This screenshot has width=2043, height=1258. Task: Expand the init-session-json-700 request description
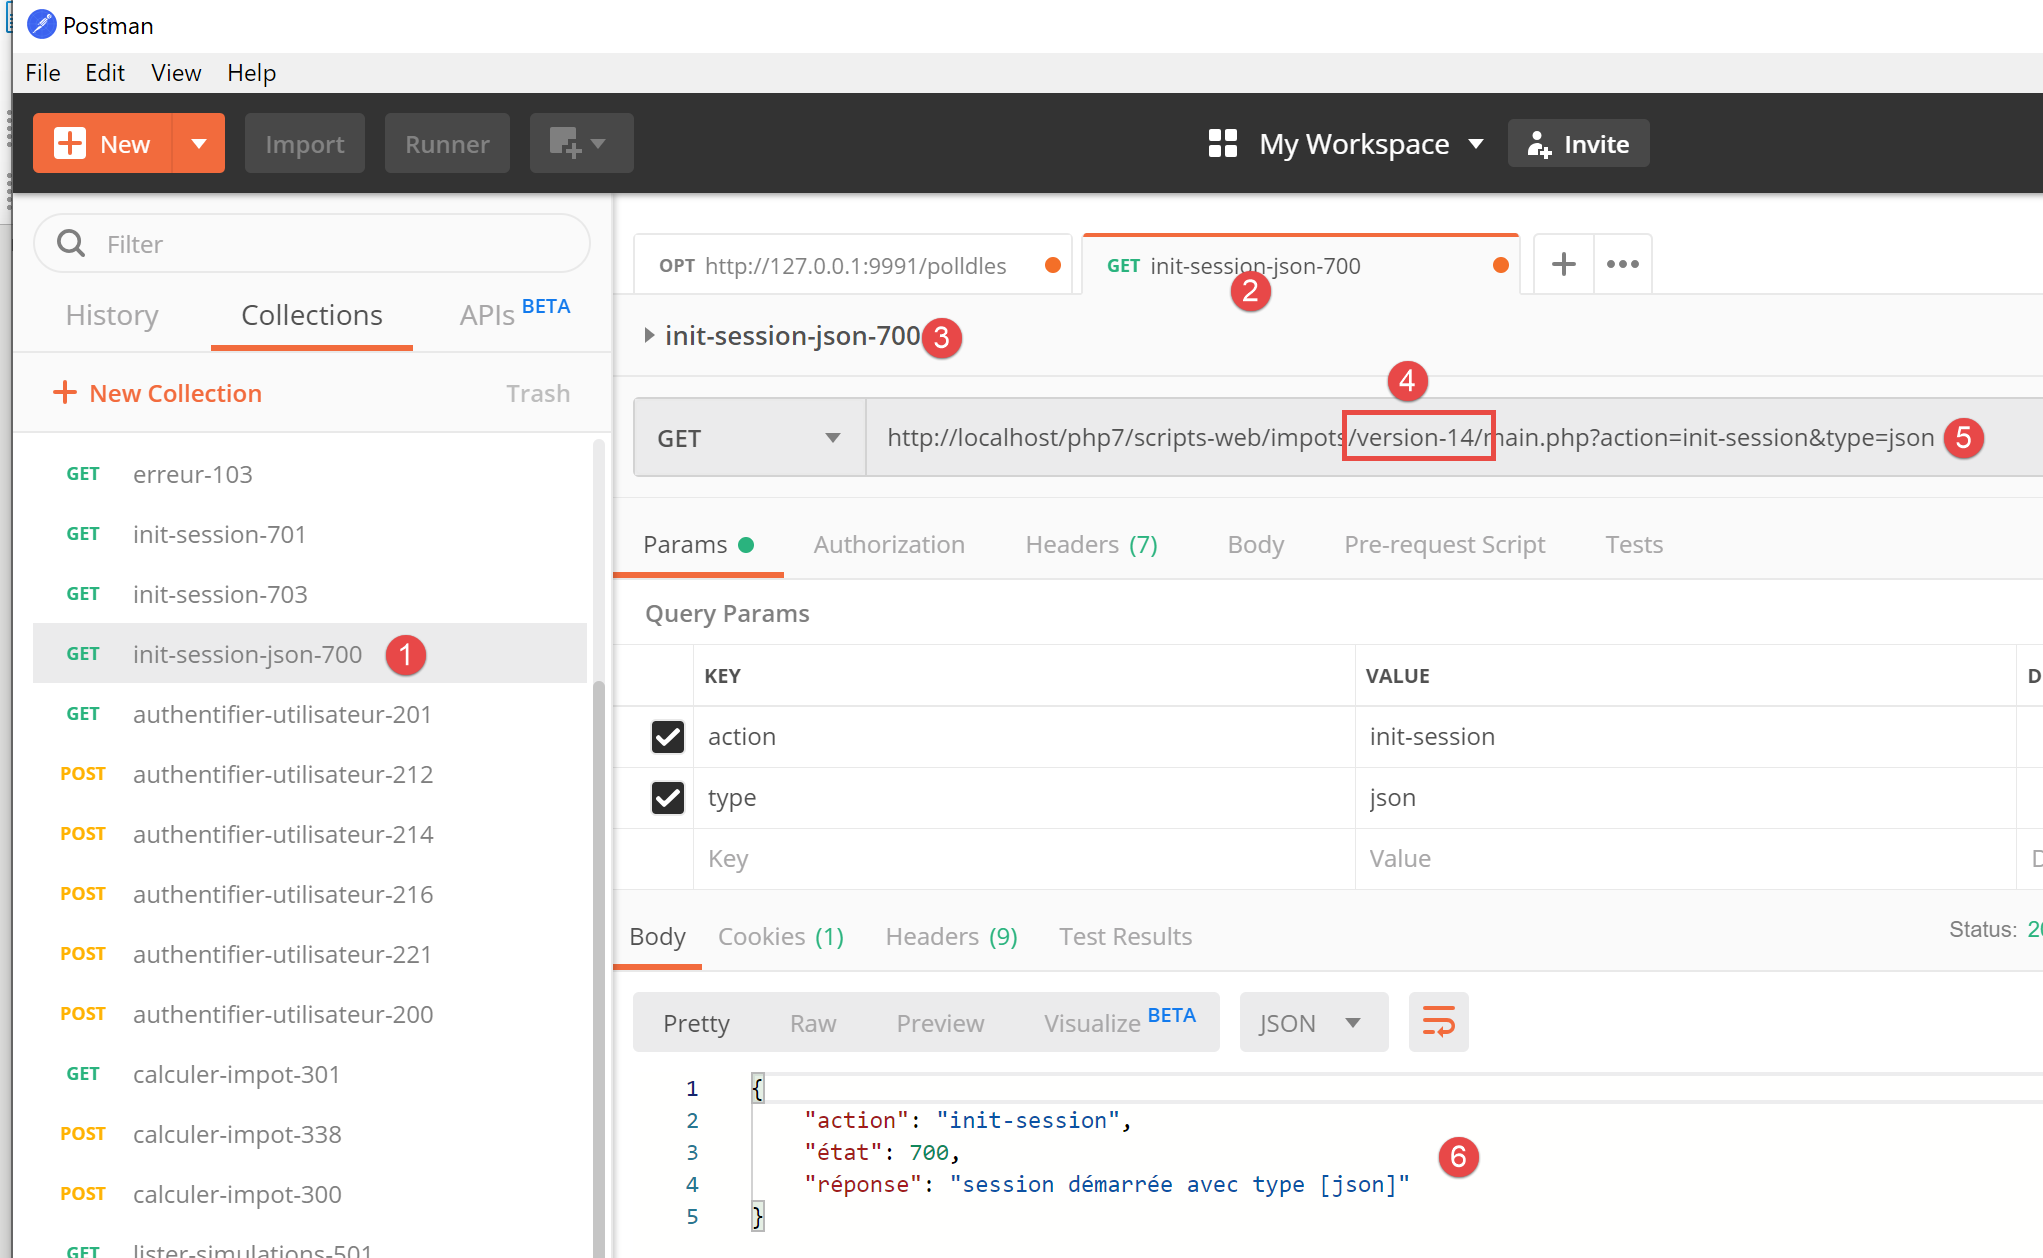pyautogui.click(x=649, y=336)
